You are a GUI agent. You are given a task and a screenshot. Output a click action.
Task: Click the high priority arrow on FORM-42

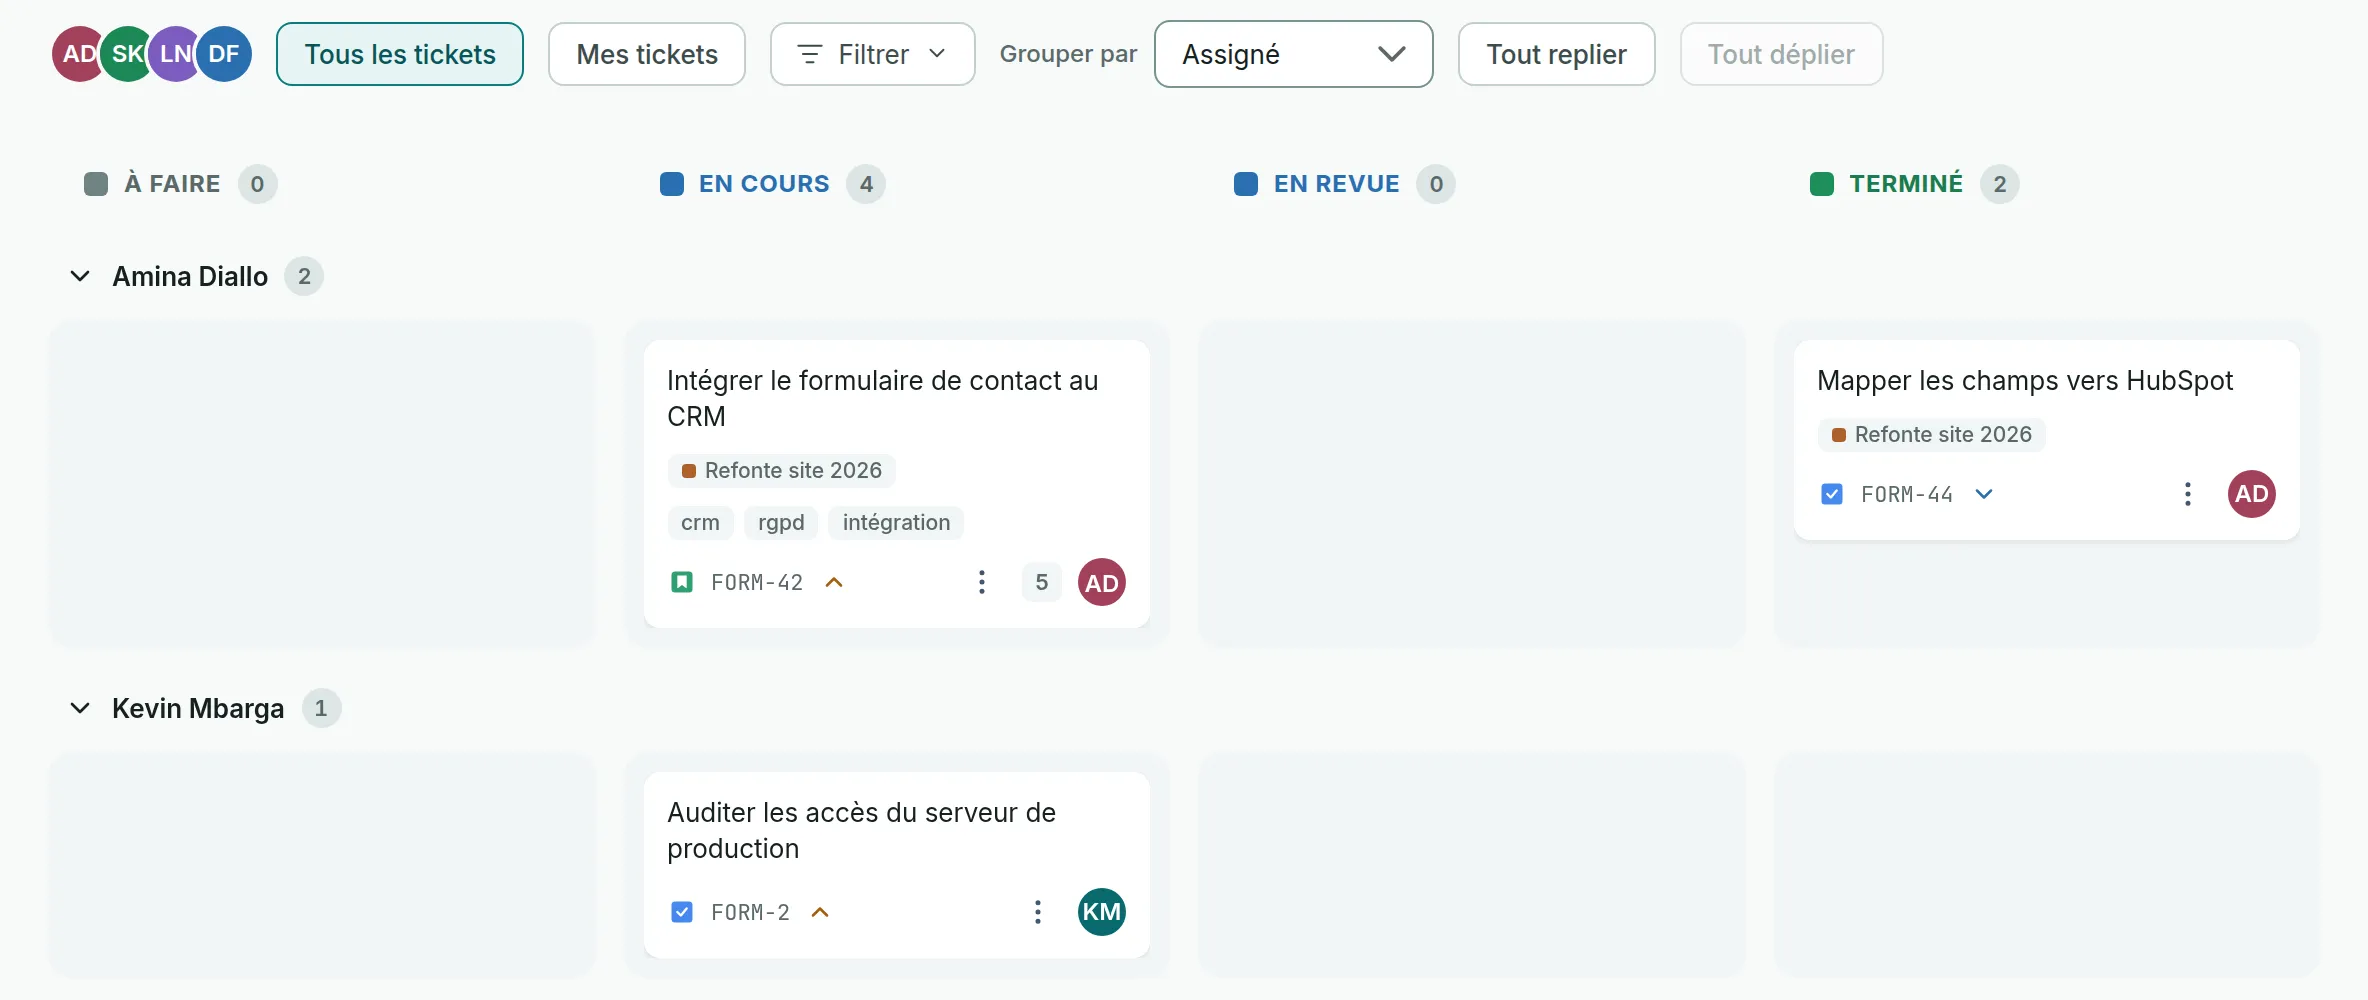834,582
